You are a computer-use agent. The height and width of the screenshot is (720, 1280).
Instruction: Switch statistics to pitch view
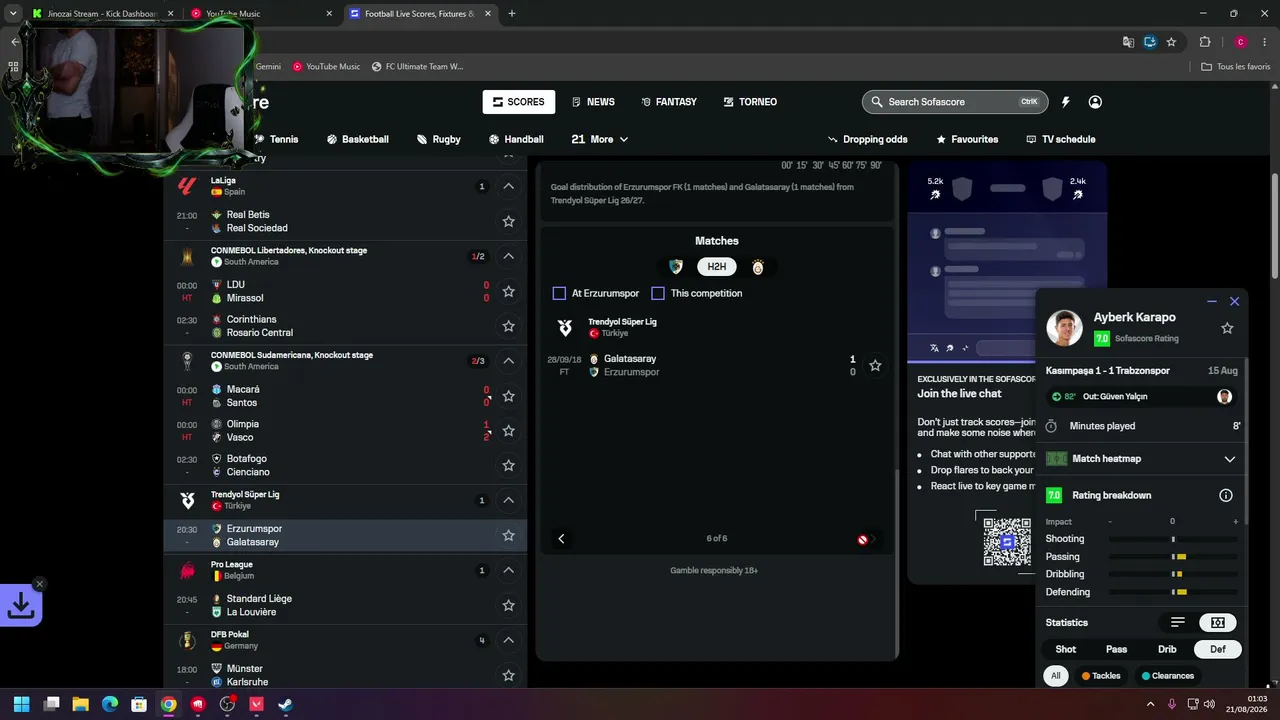point(1218,622)
